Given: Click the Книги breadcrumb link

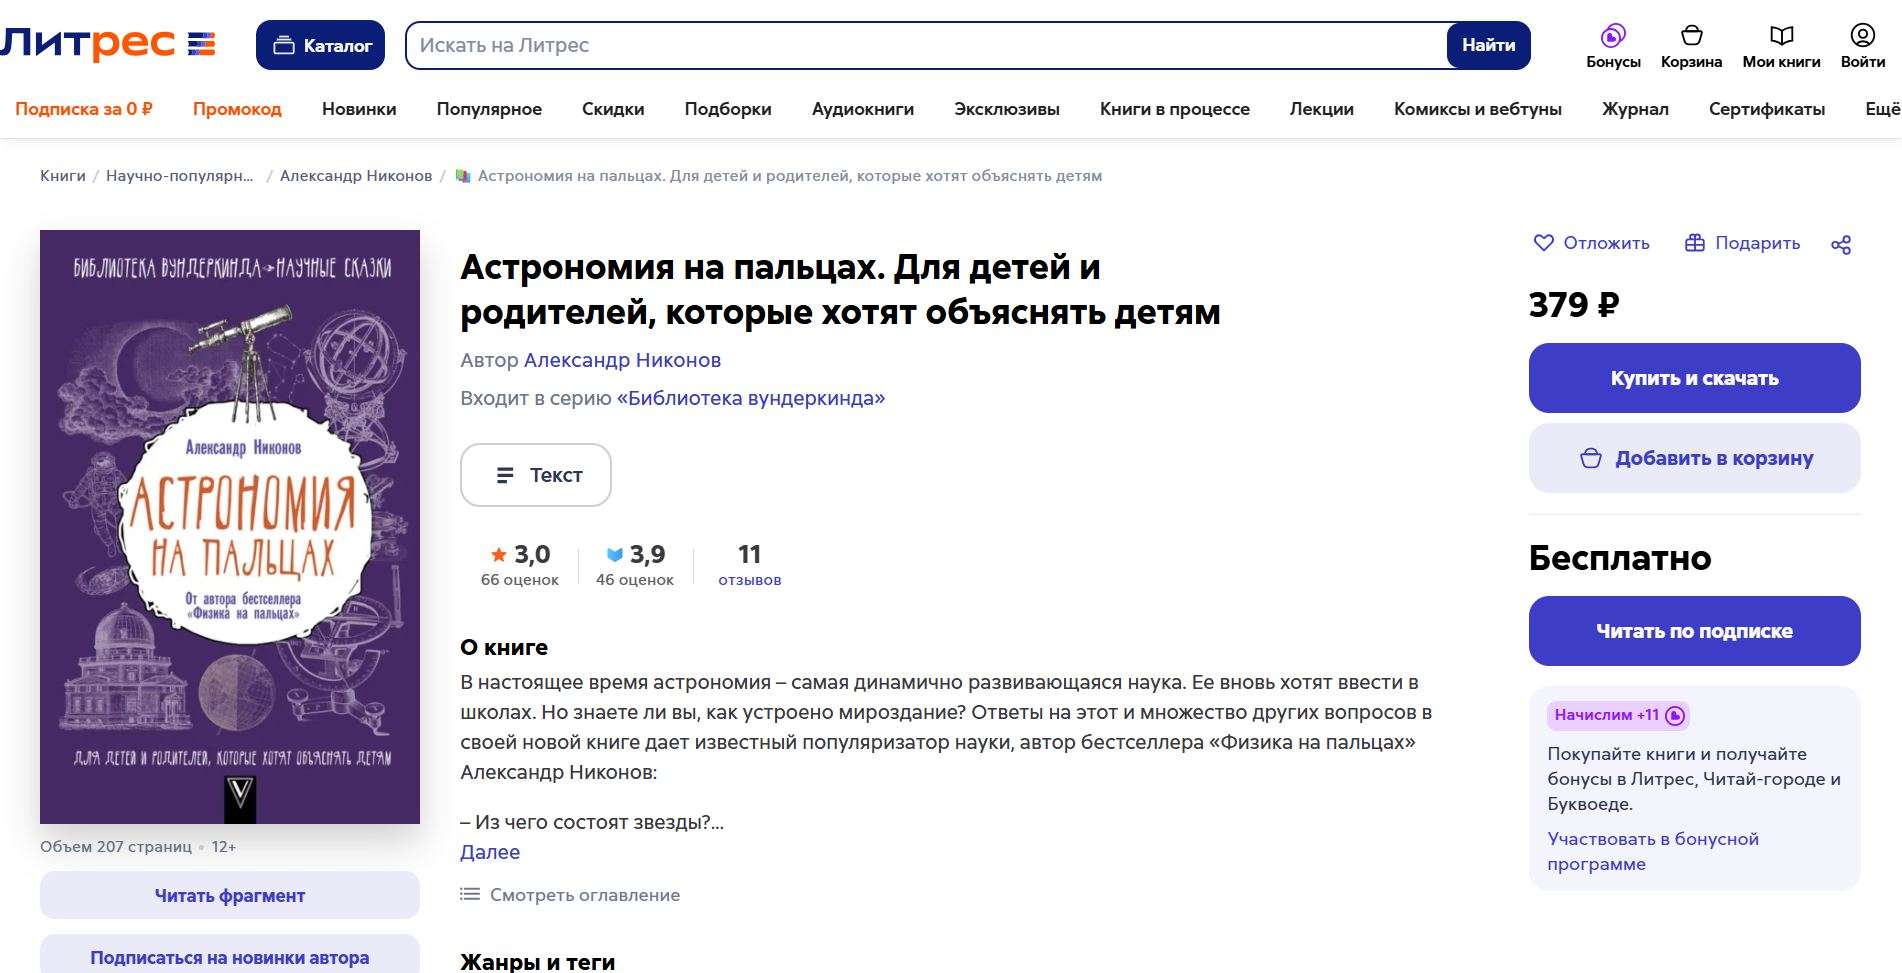Looking at the screenshot, I should 63,176.
